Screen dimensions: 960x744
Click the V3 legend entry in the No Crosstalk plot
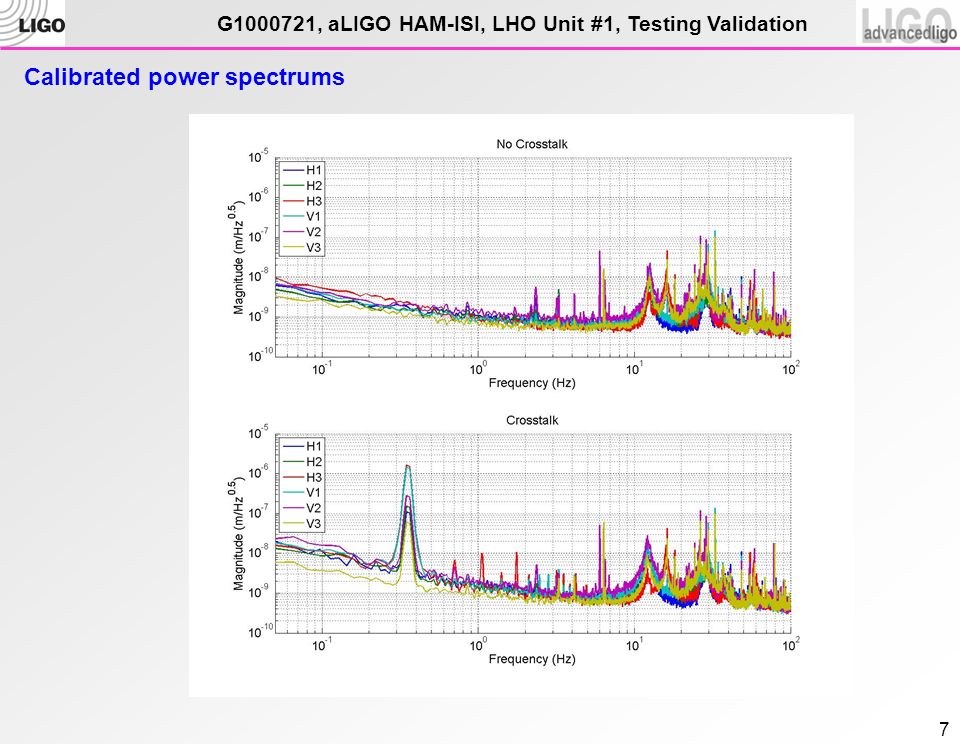(303, 247)
